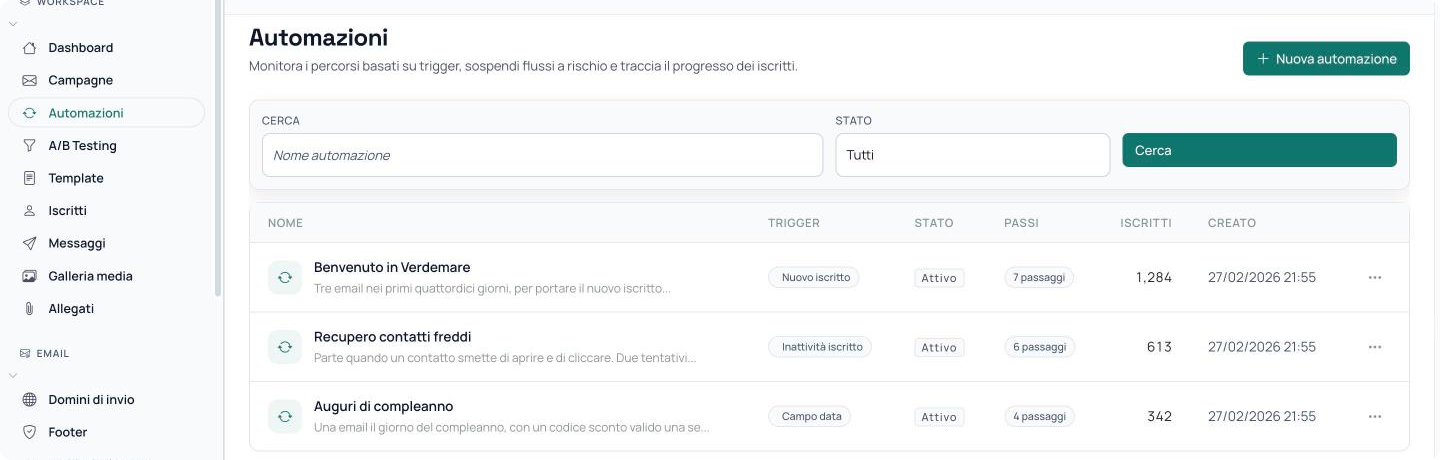Click the Iscritti person icon
Viewport: 1440px width, 460px height.
click(29, 211)
